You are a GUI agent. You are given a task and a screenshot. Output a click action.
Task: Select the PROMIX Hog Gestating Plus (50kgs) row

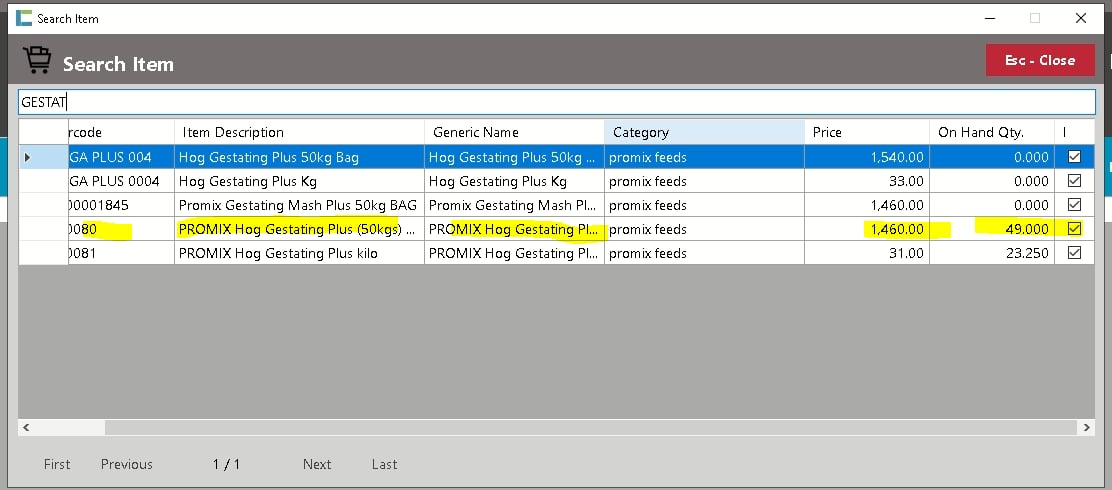click(298, 229)
